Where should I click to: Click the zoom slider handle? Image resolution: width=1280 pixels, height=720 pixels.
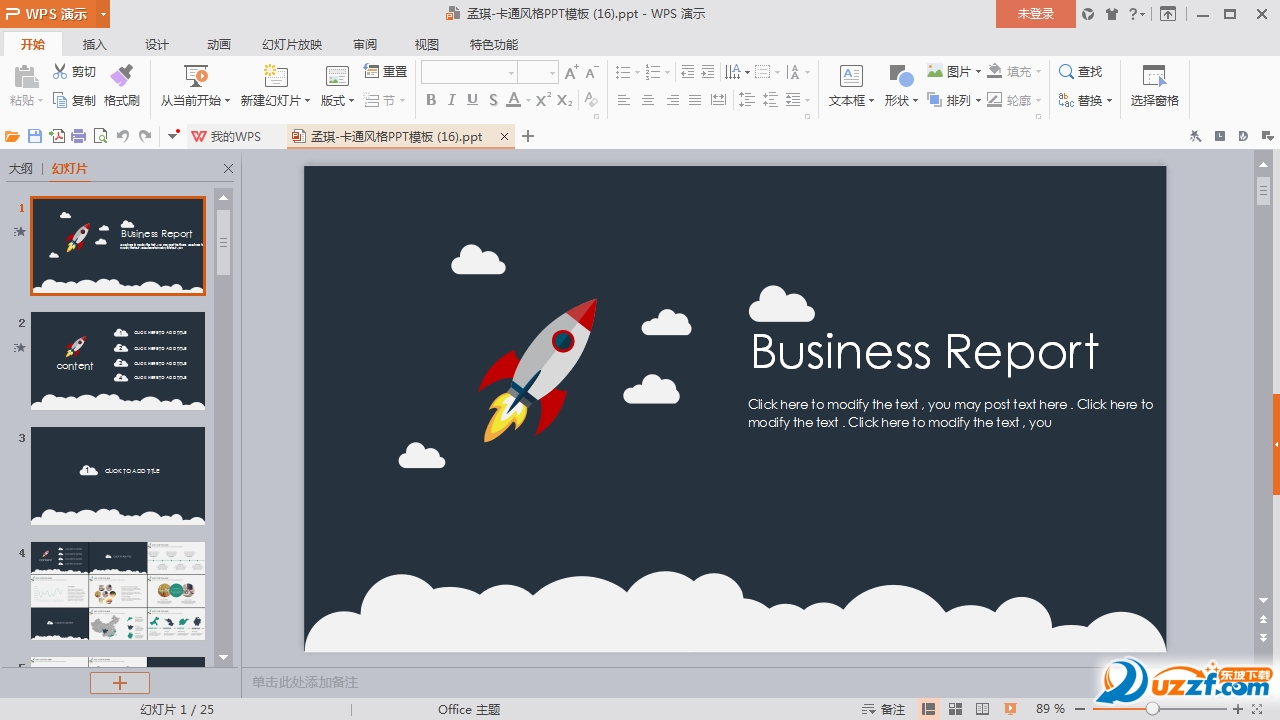pyautogui.click(x=1152, y=709)
